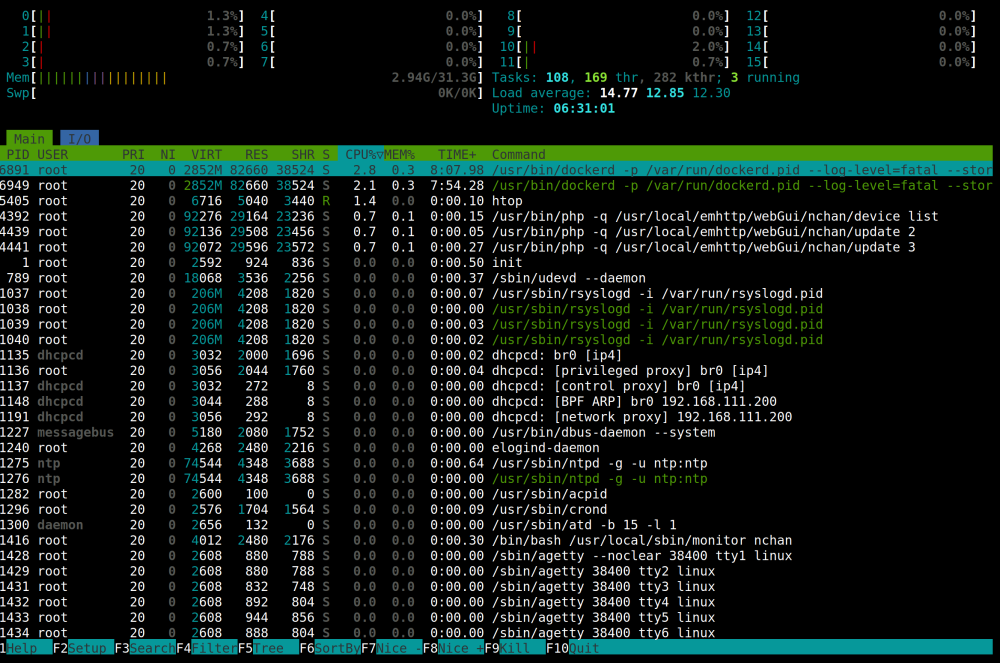Click F9 Kill
Image resolution: width=1000 pixels, height=663 pixels.
click(515, 648)
